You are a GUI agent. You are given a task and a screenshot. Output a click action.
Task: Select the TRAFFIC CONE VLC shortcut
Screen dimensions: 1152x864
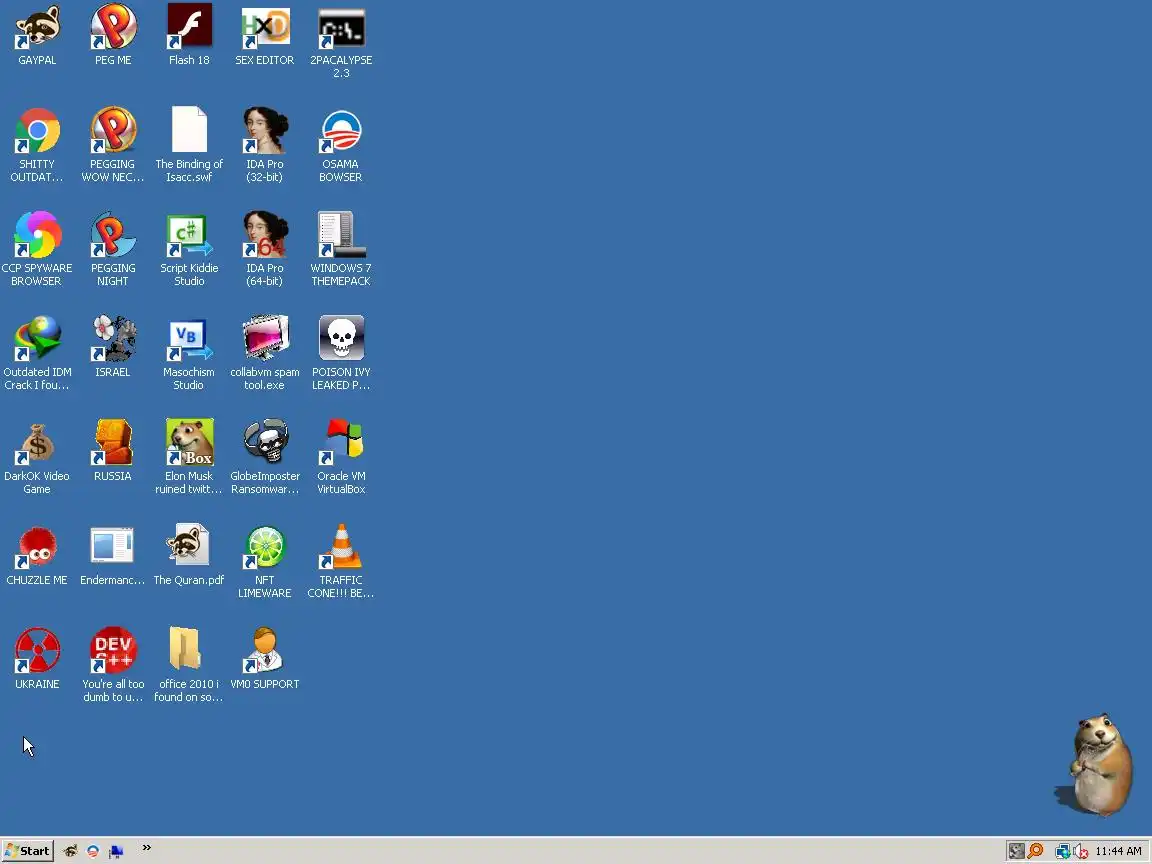[x=341, y=547]
